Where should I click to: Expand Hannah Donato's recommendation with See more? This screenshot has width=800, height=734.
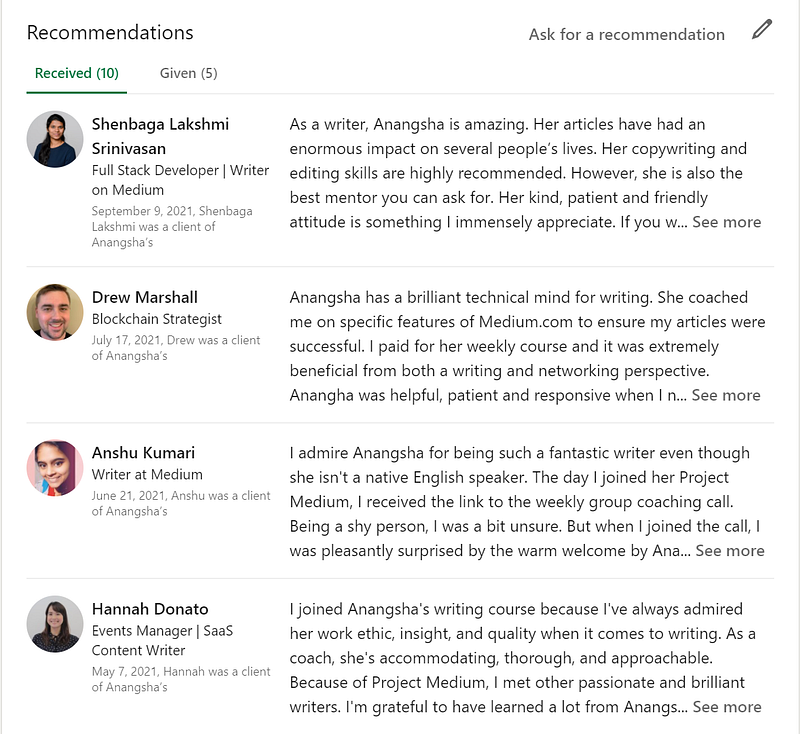coord(727,707)
